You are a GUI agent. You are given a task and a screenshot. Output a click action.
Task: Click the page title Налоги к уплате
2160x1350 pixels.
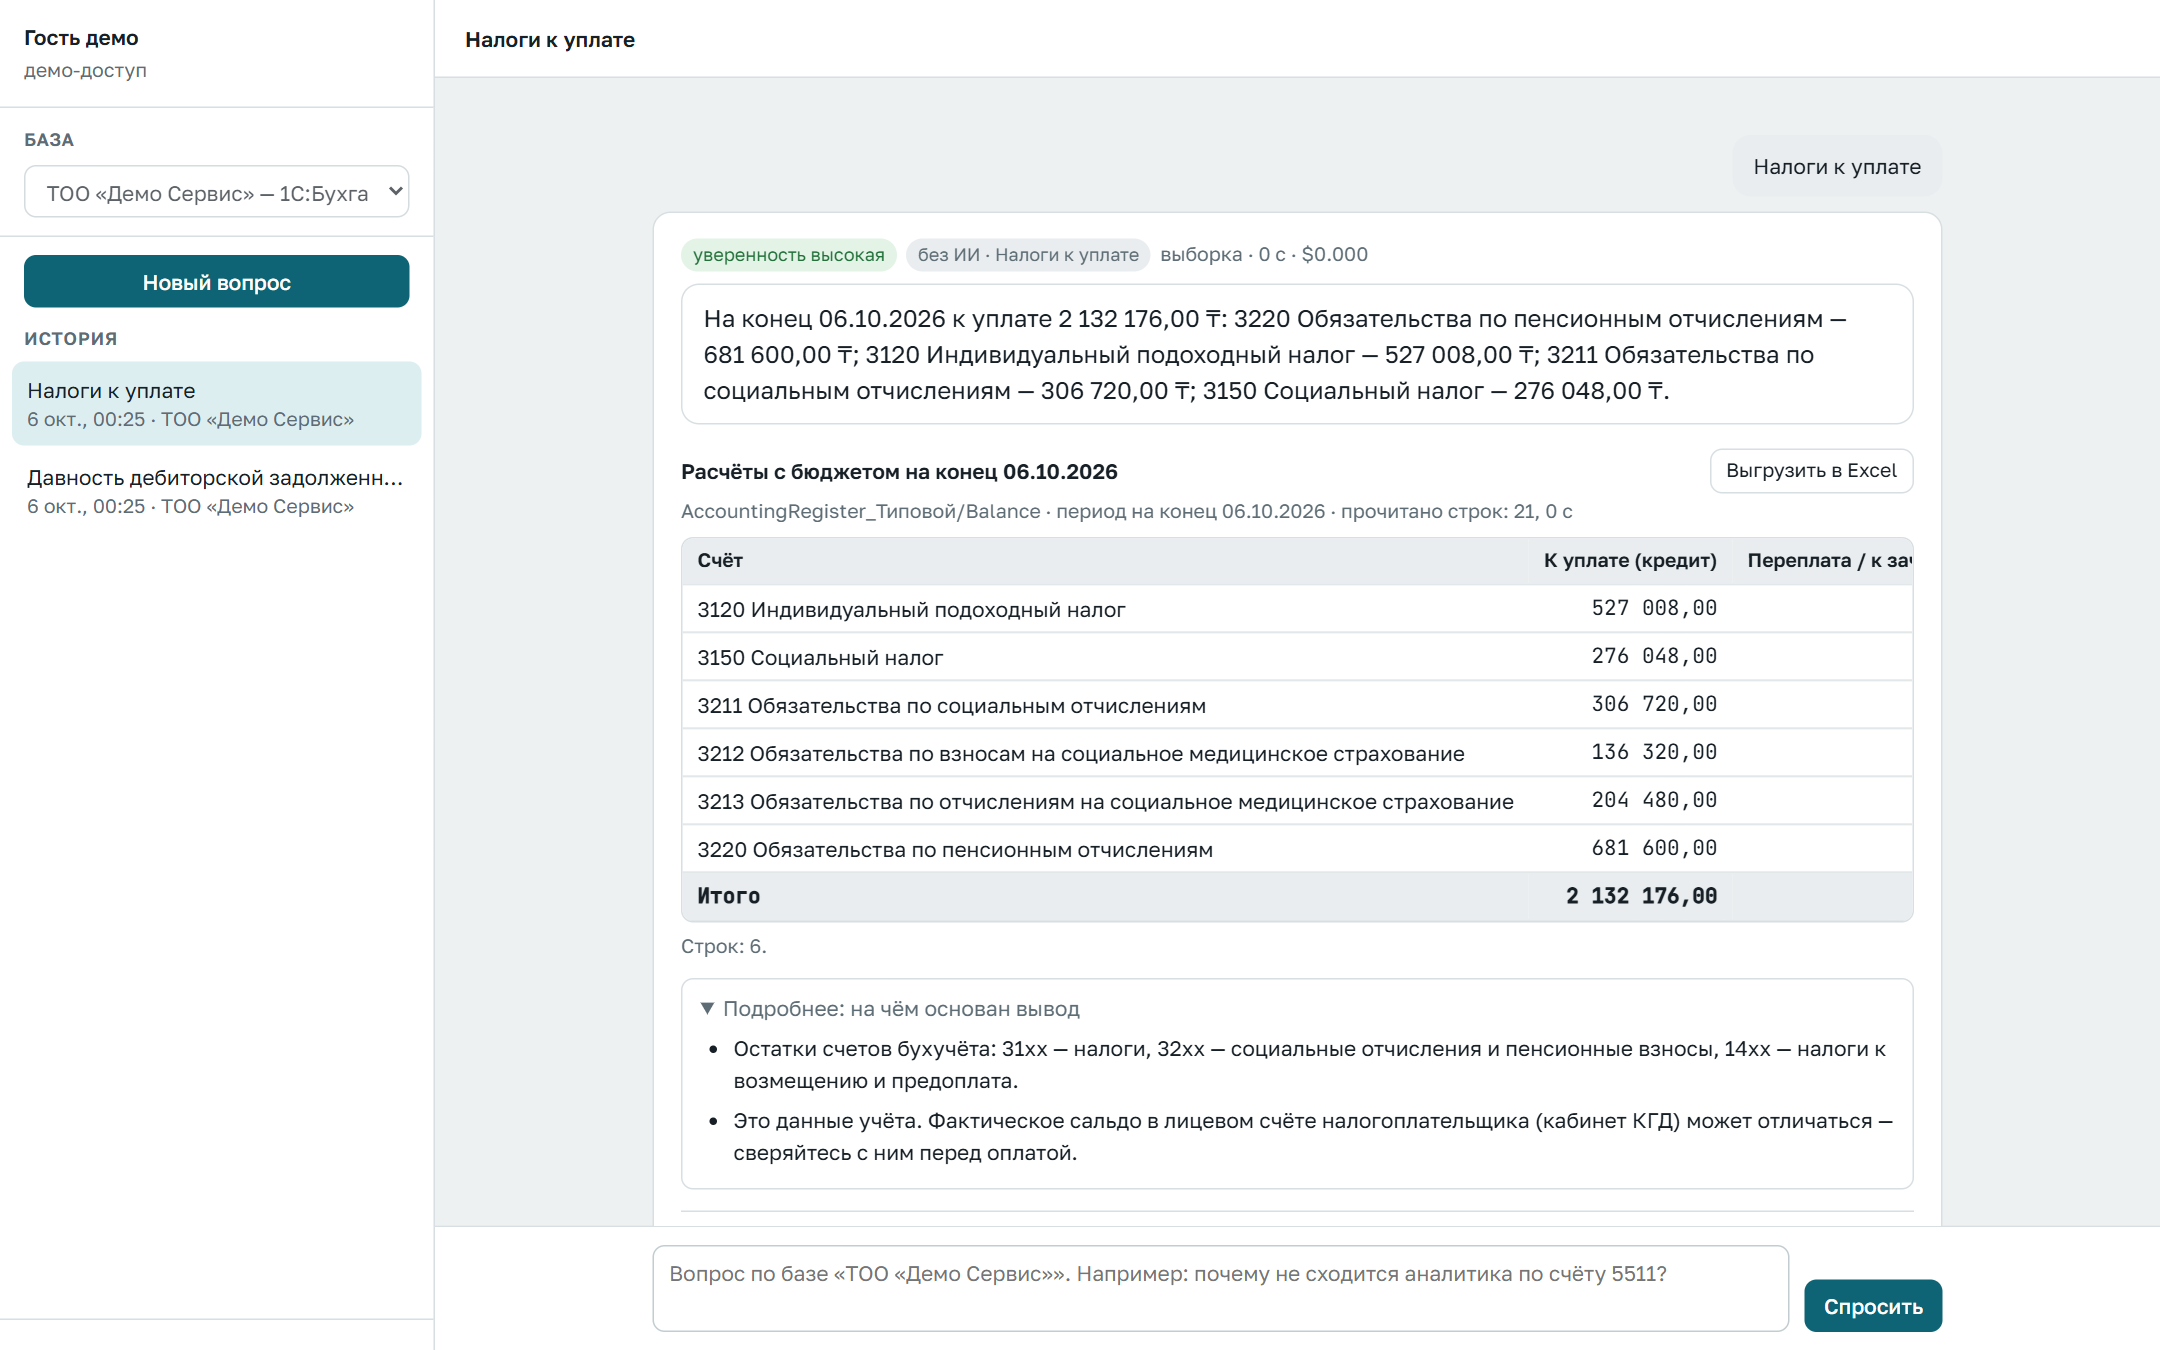[x=550, y=40]
